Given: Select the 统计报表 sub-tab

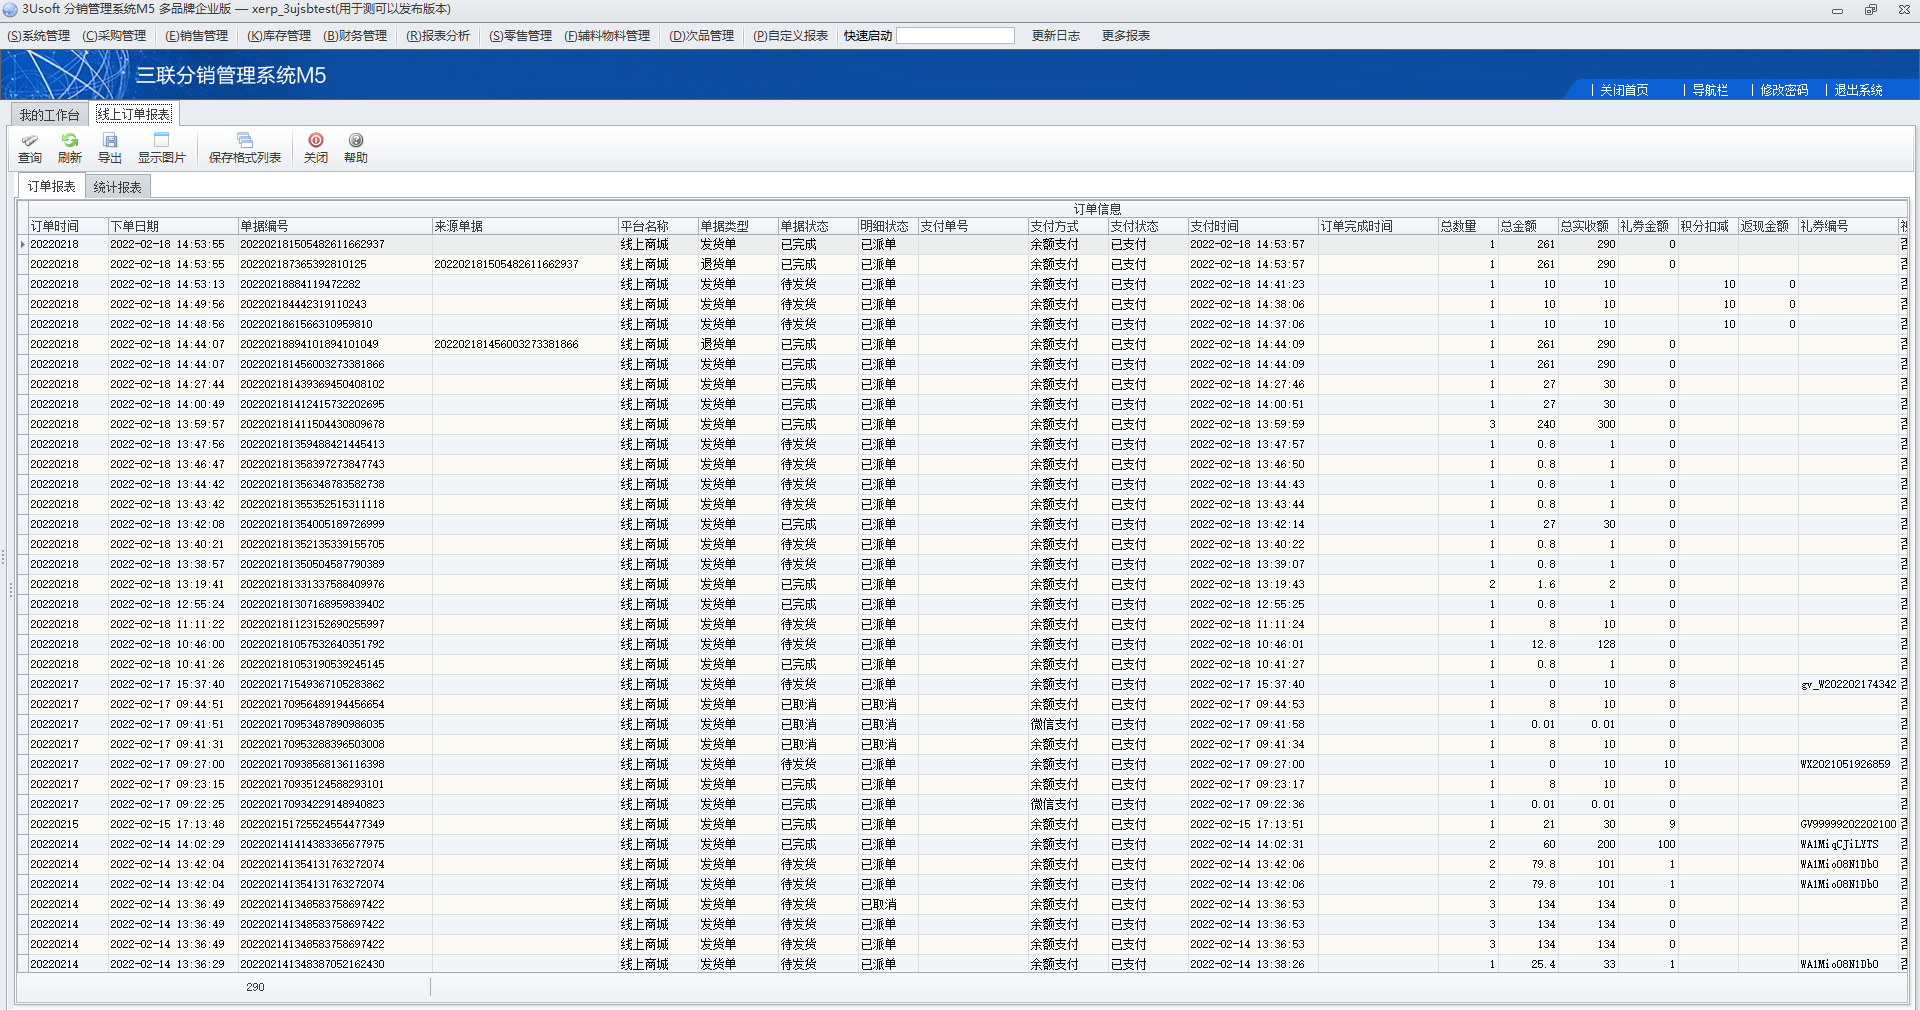Looking at the screenshot, I should [117, 187].
